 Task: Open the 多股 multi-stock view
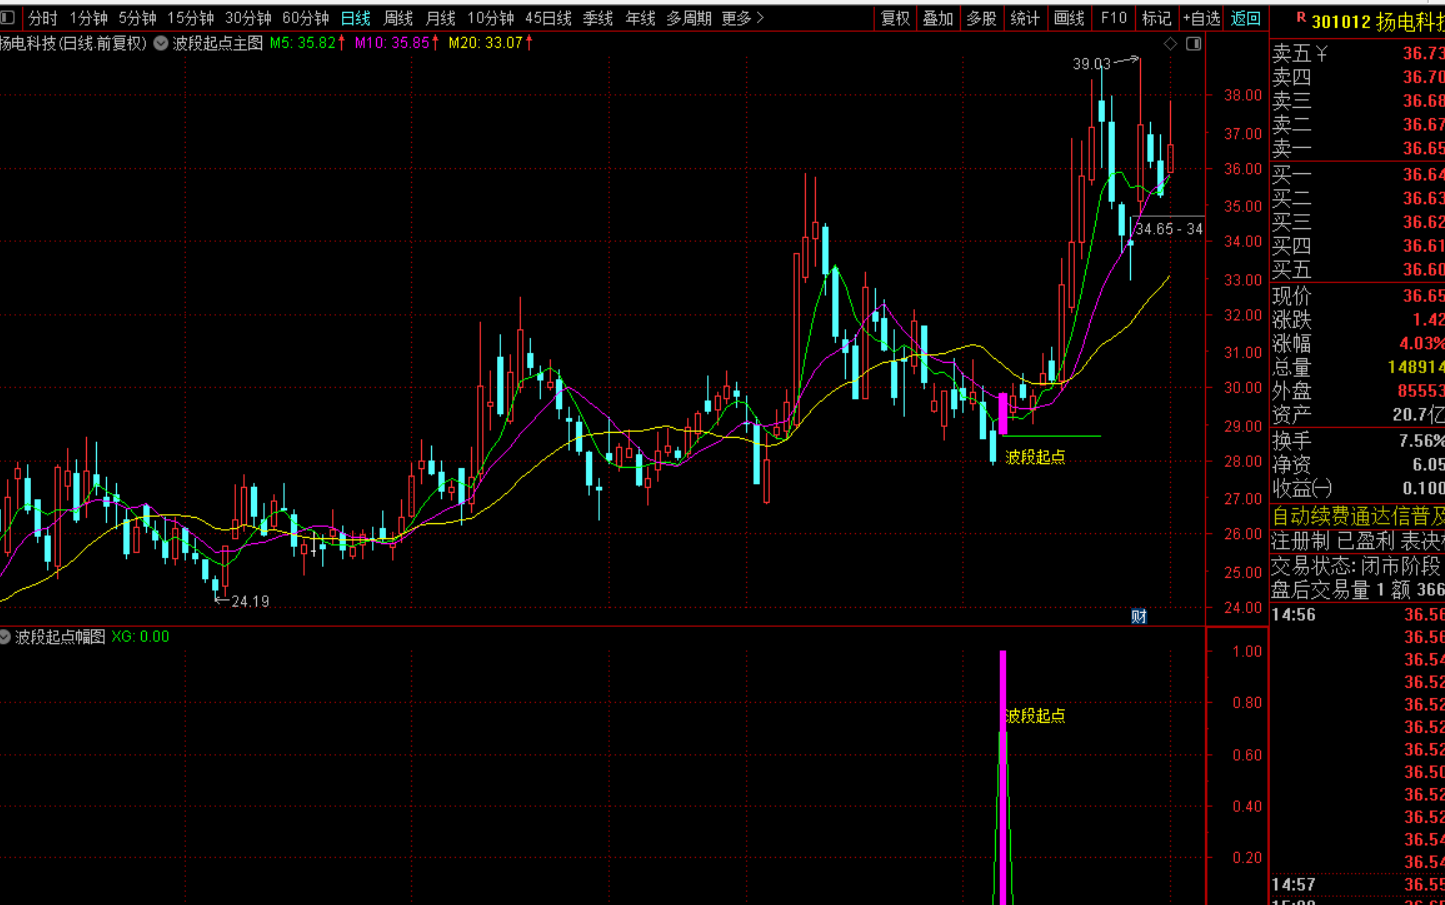click(x=981, y=18)
